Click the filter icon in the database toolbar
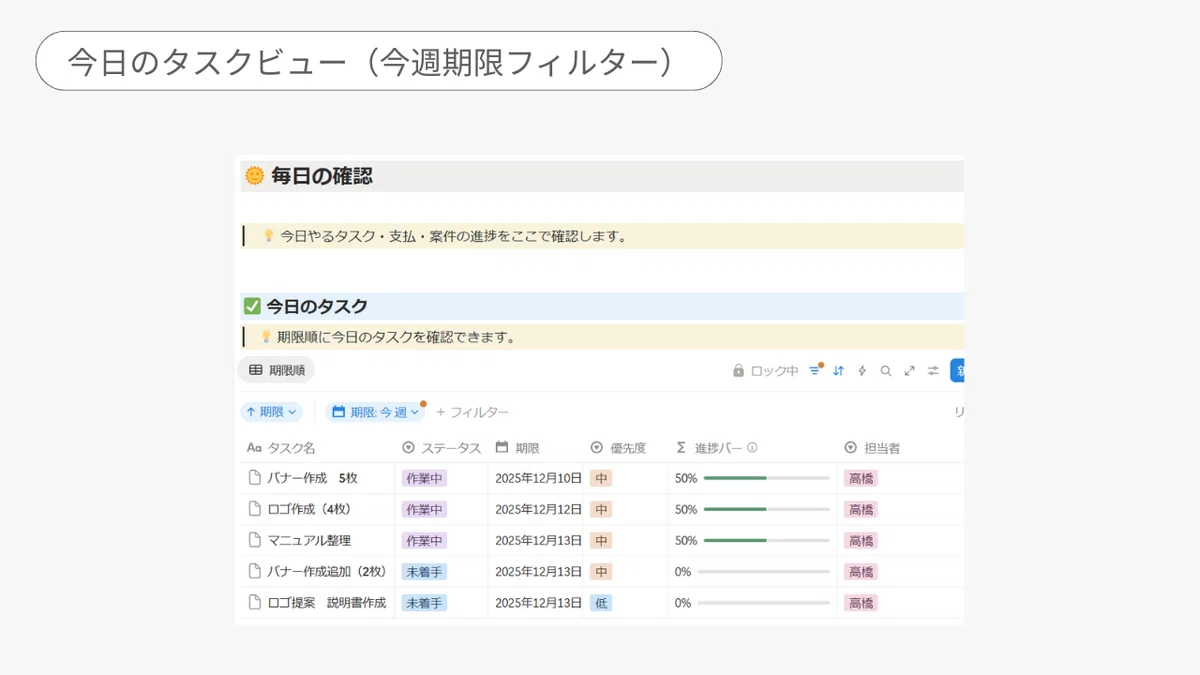Image resolution: width=1200 pixels, height=675 pixels. point(815,371)
